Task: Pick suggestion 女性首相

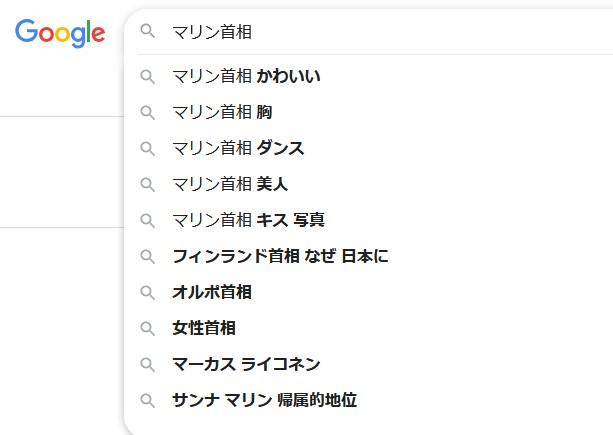Action: 204,328
